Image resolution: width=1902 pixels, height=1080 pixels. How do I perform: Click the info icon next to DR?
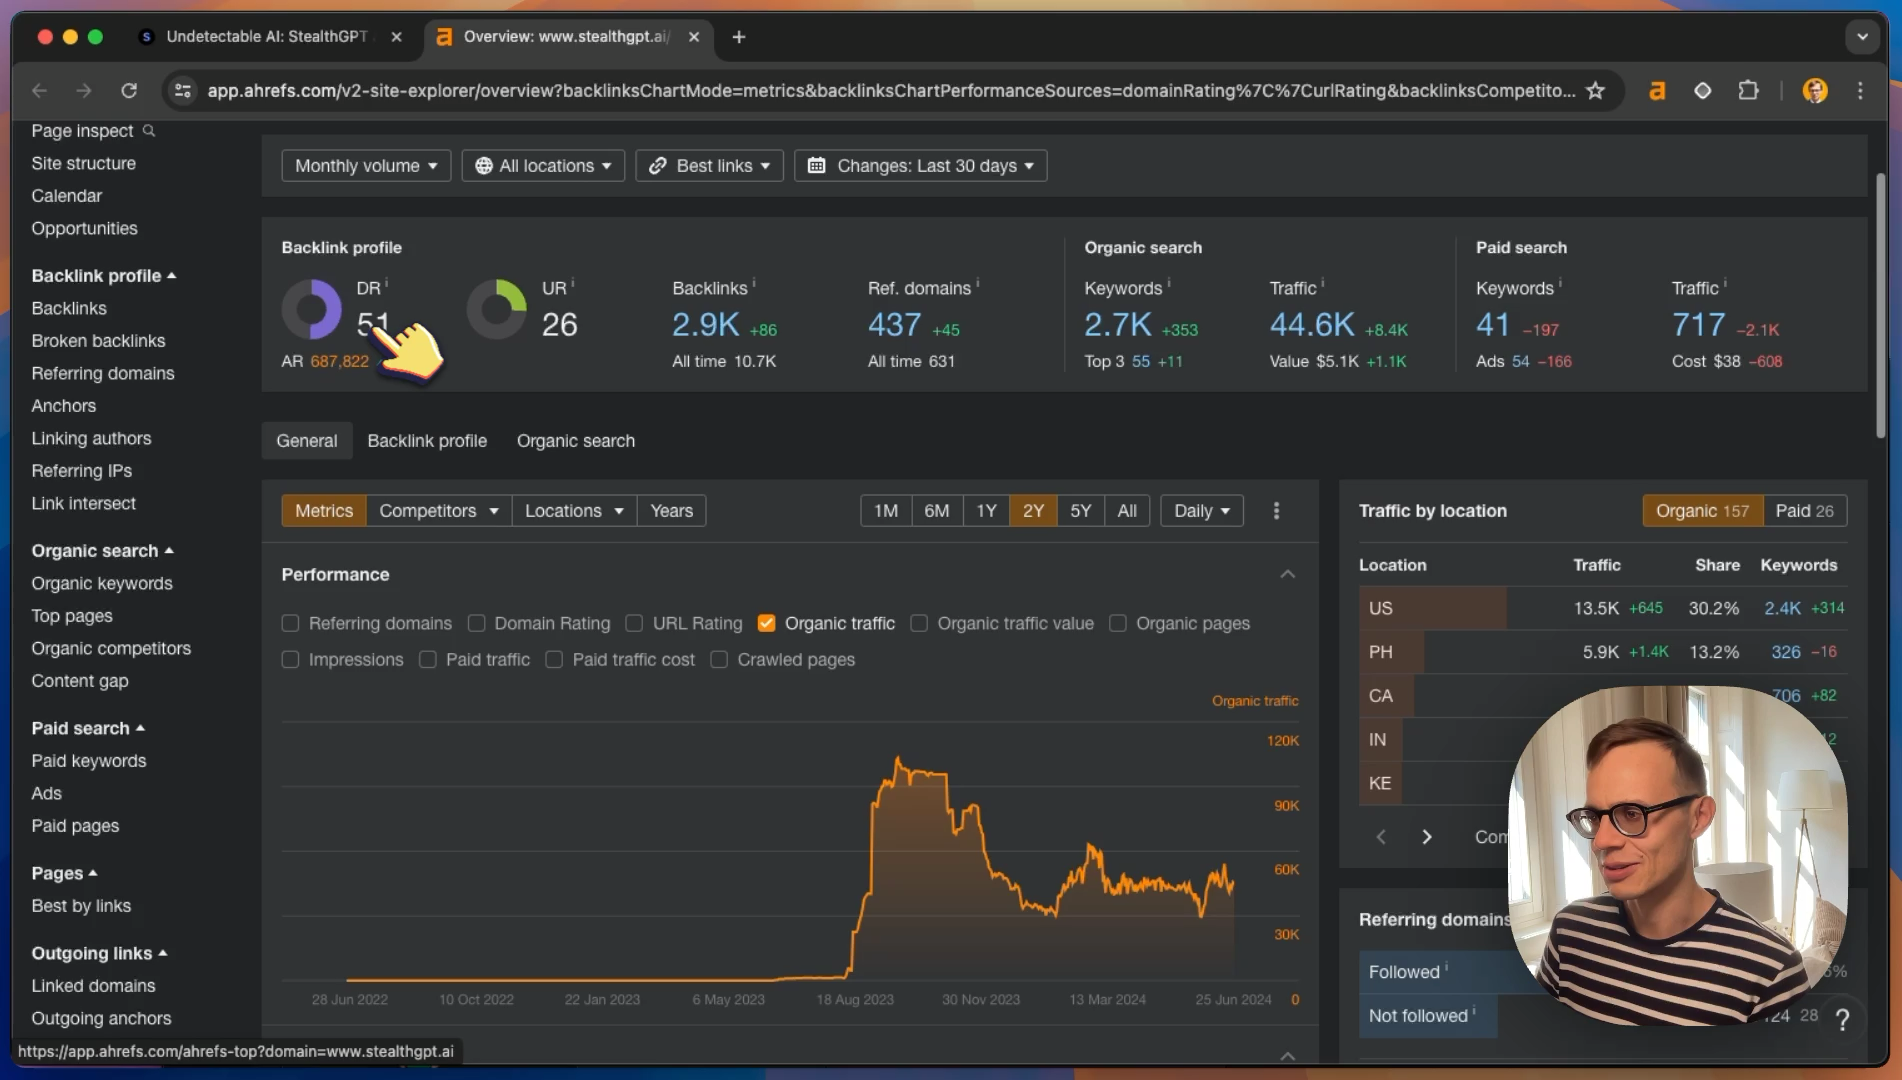pos(387,283)
